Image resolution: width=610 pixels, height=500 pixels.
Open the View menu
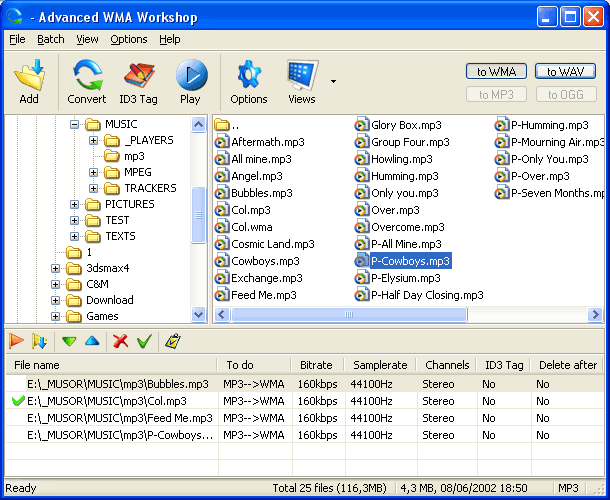[x=87, y=39]
